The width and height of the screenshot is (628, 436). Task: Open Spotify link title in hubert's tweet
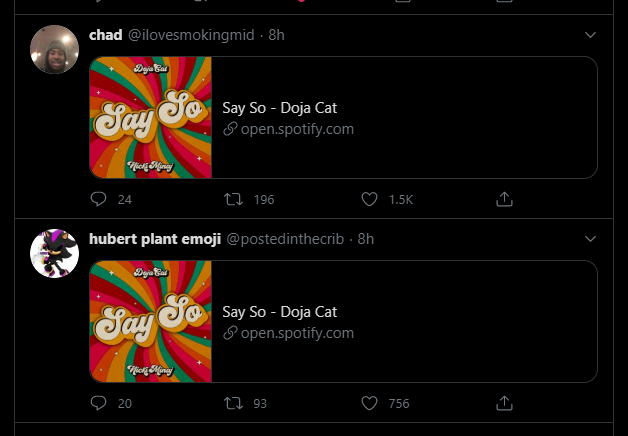coord(279,312)
